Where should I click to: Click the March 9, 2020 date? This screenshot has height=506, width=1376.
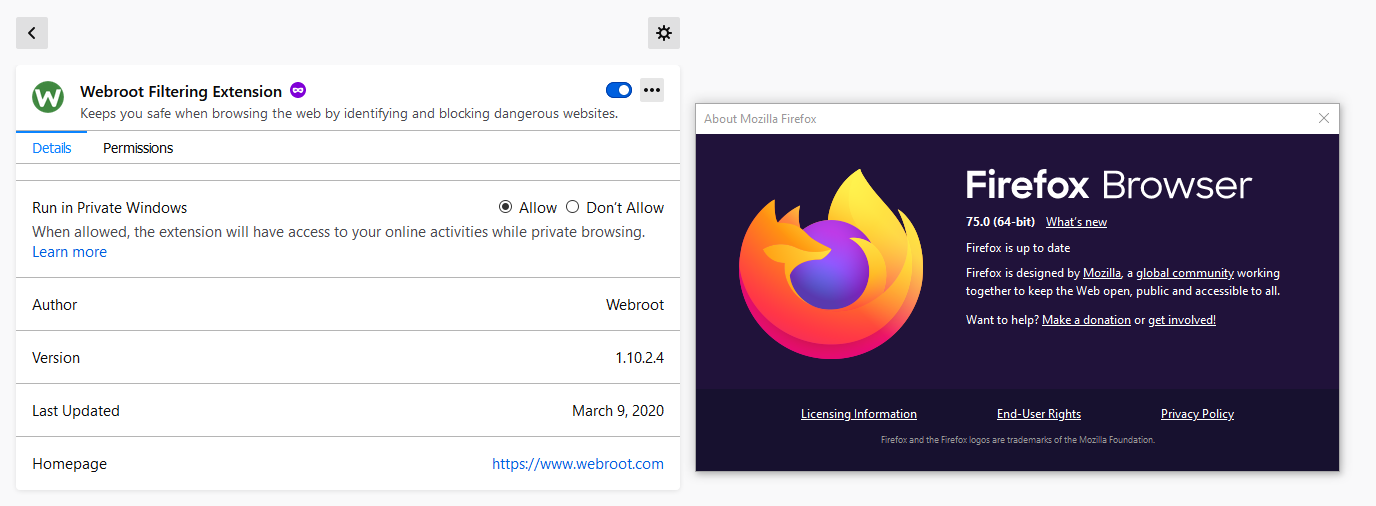(x=618, y=411)
